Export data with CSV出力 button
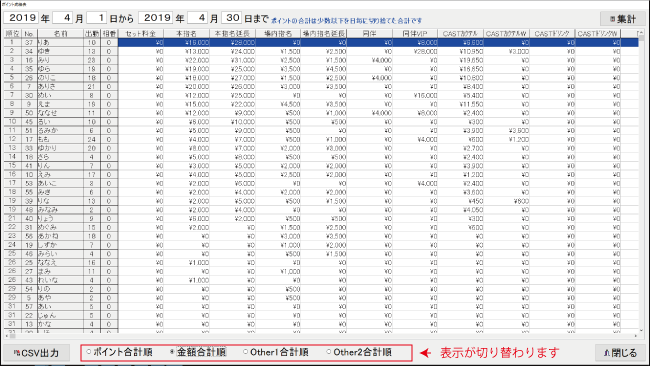650x366 pixels. click(36, 353)
